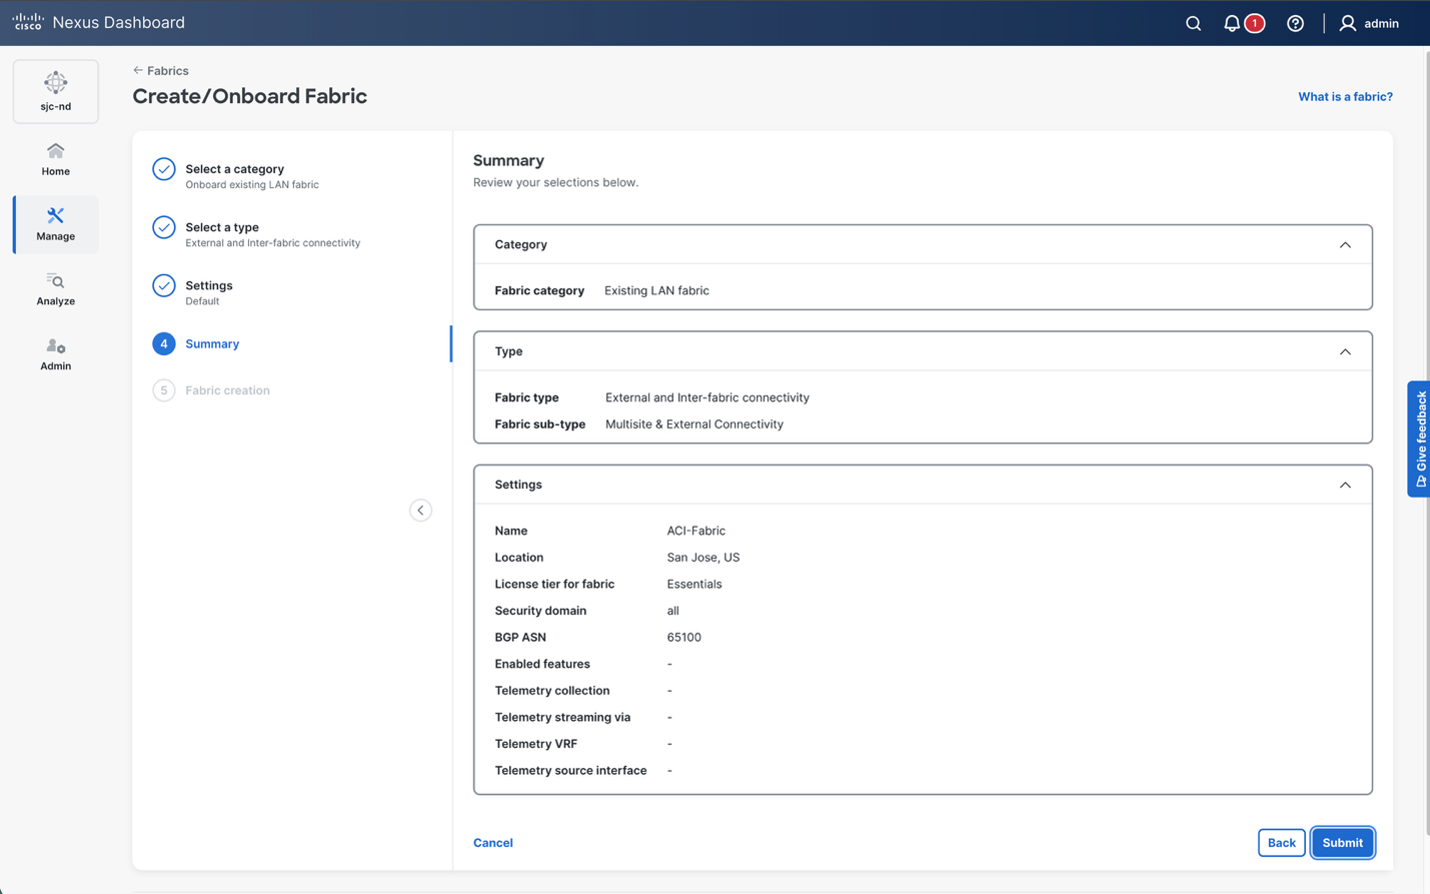Open the Manage section in sidebar
The width and height of the screenshot is (1430, 894).
tap(56, 224)
